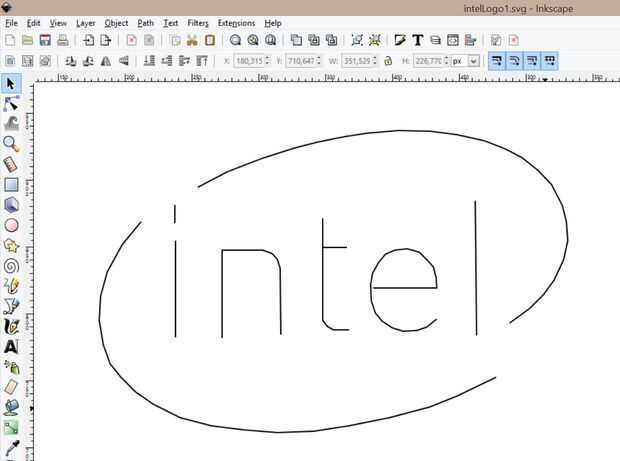Zoom to fit drawing icon
This screenshot has height=461, width=620.
click(x=253, y=40)
